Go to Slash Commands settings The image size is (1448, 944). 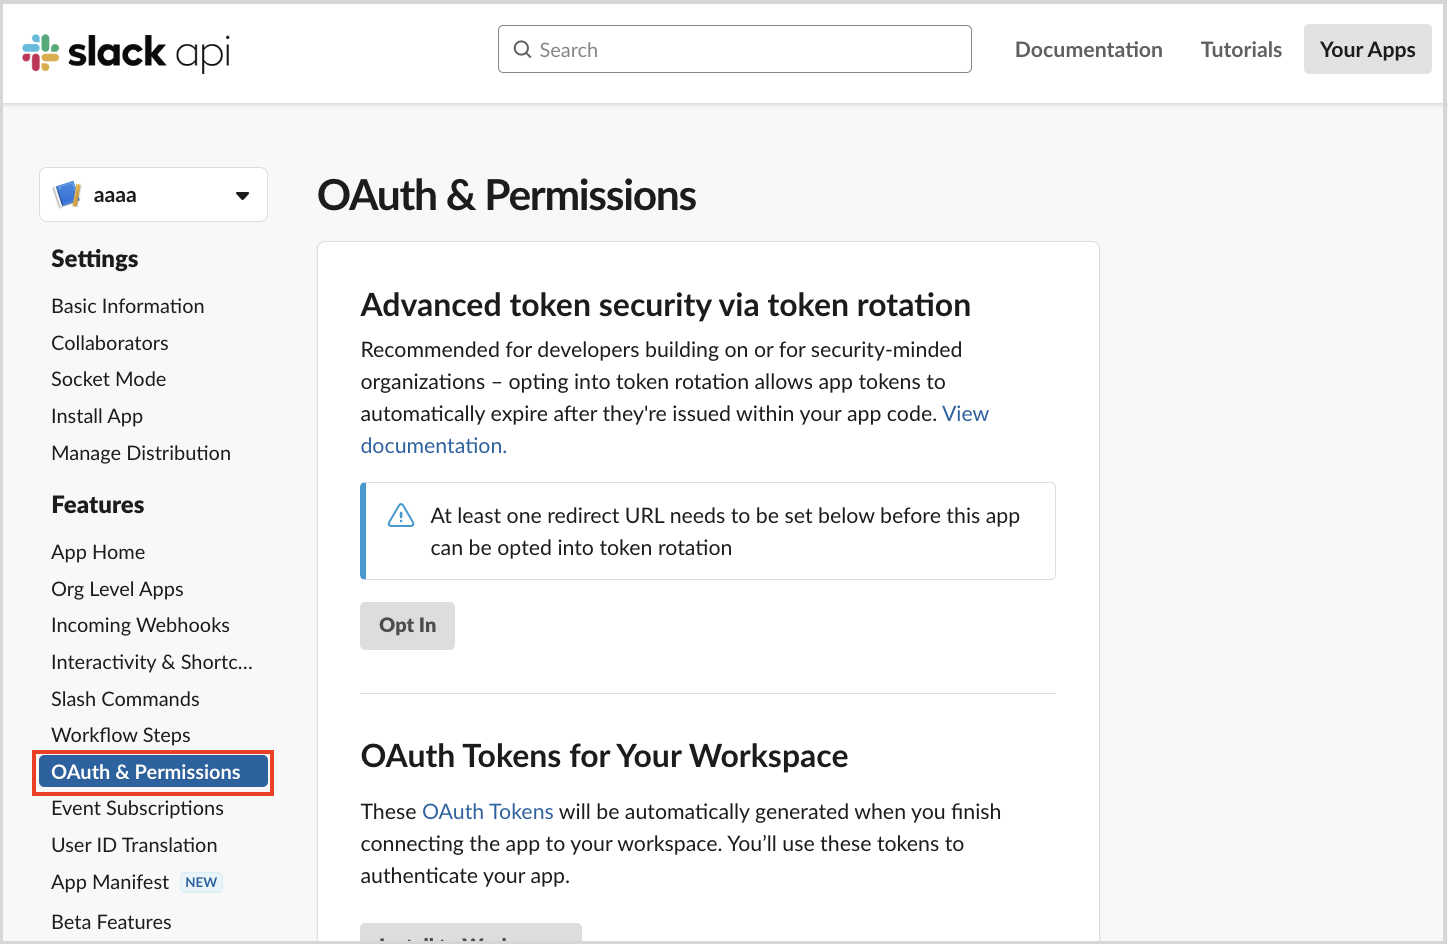125,698
